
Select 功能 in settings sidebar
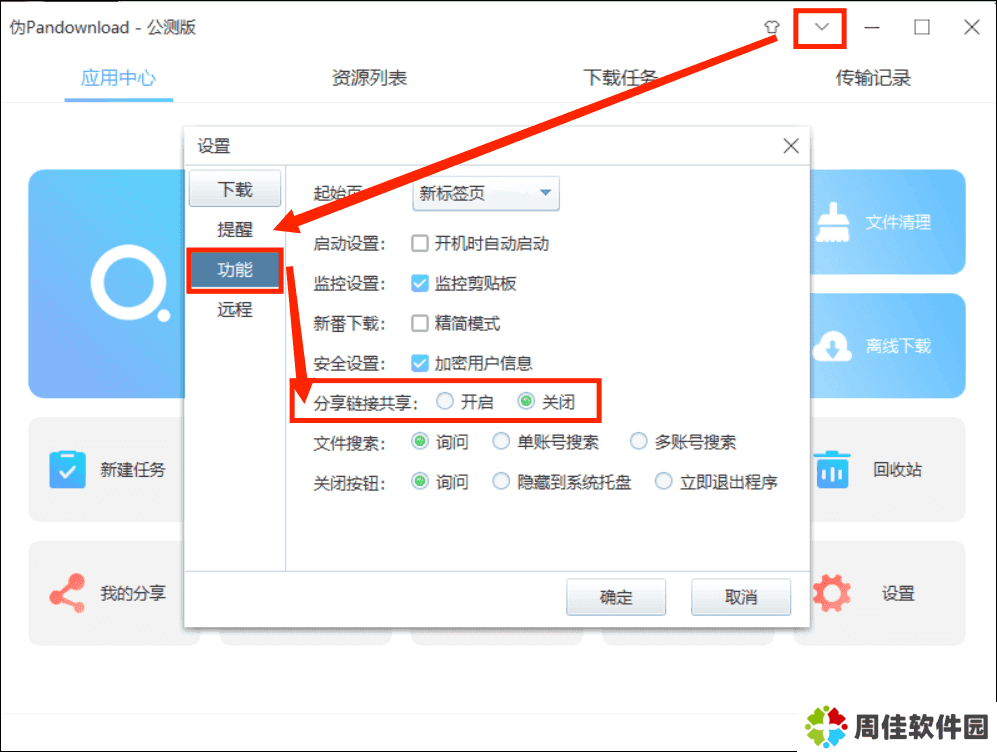click(x=235, y=270)
